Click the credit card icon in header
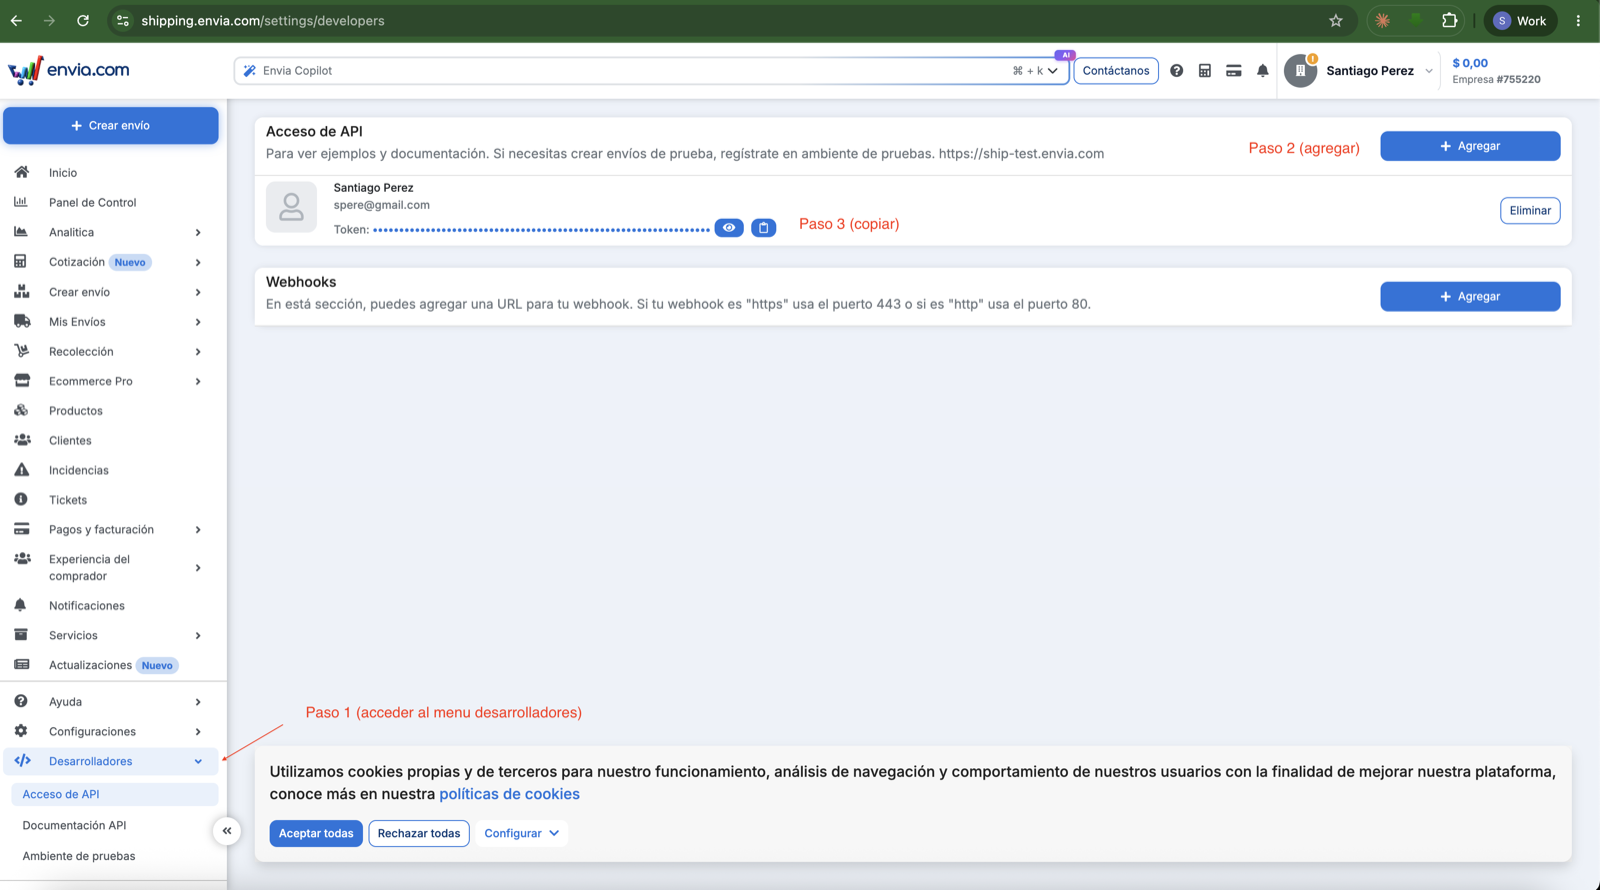Viewport: 1600px width, 890px height. tap(1234, 71)
